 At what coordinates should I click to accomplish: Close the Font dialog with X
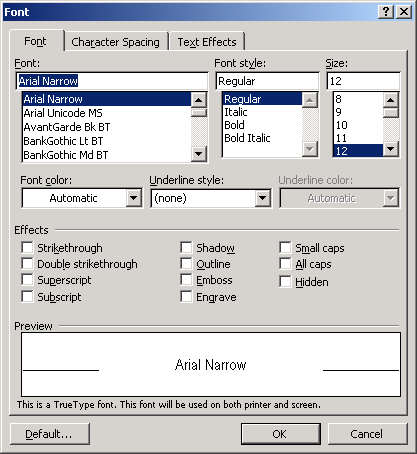point(404,12)
